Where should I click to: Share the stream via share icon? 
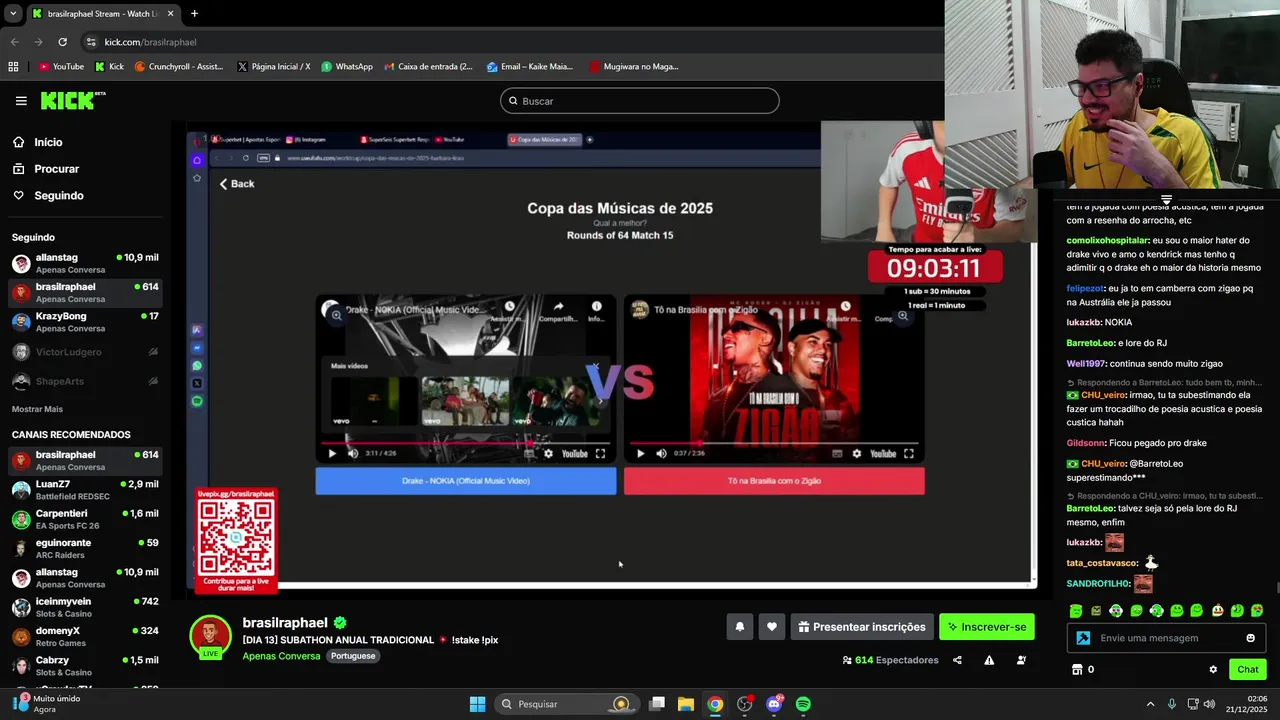957,660
